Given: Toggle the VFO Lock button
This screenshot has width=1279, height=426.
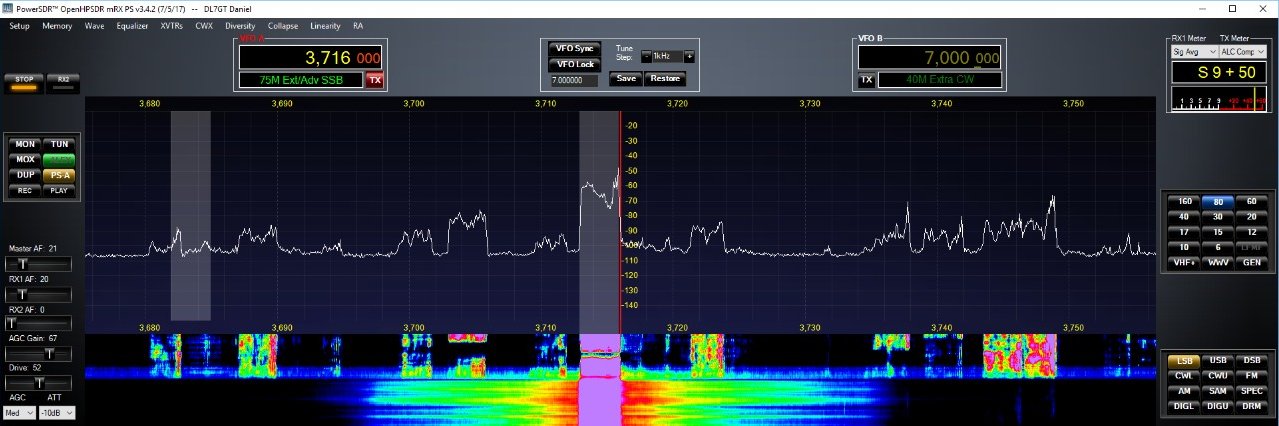Looking at the screenshot, I should coord(574,64).
